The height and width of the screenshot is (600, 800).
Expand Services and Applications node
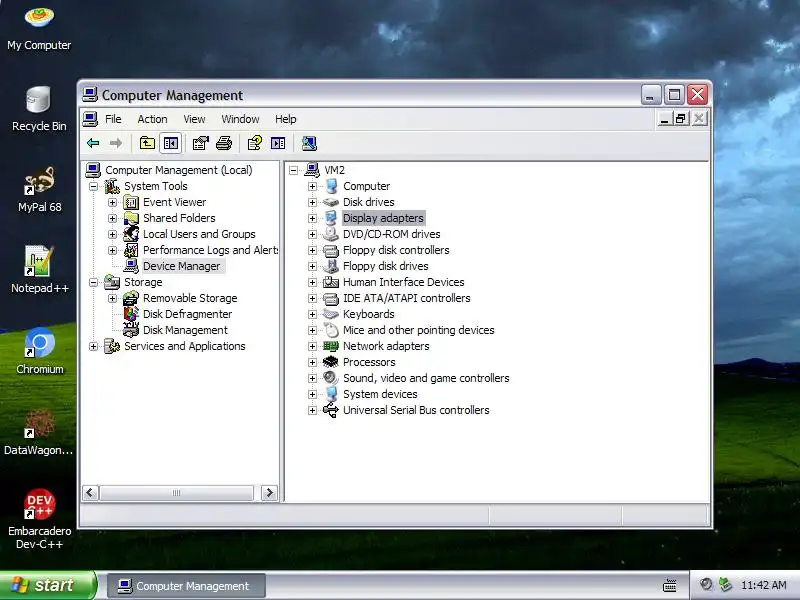coord(93,346)
